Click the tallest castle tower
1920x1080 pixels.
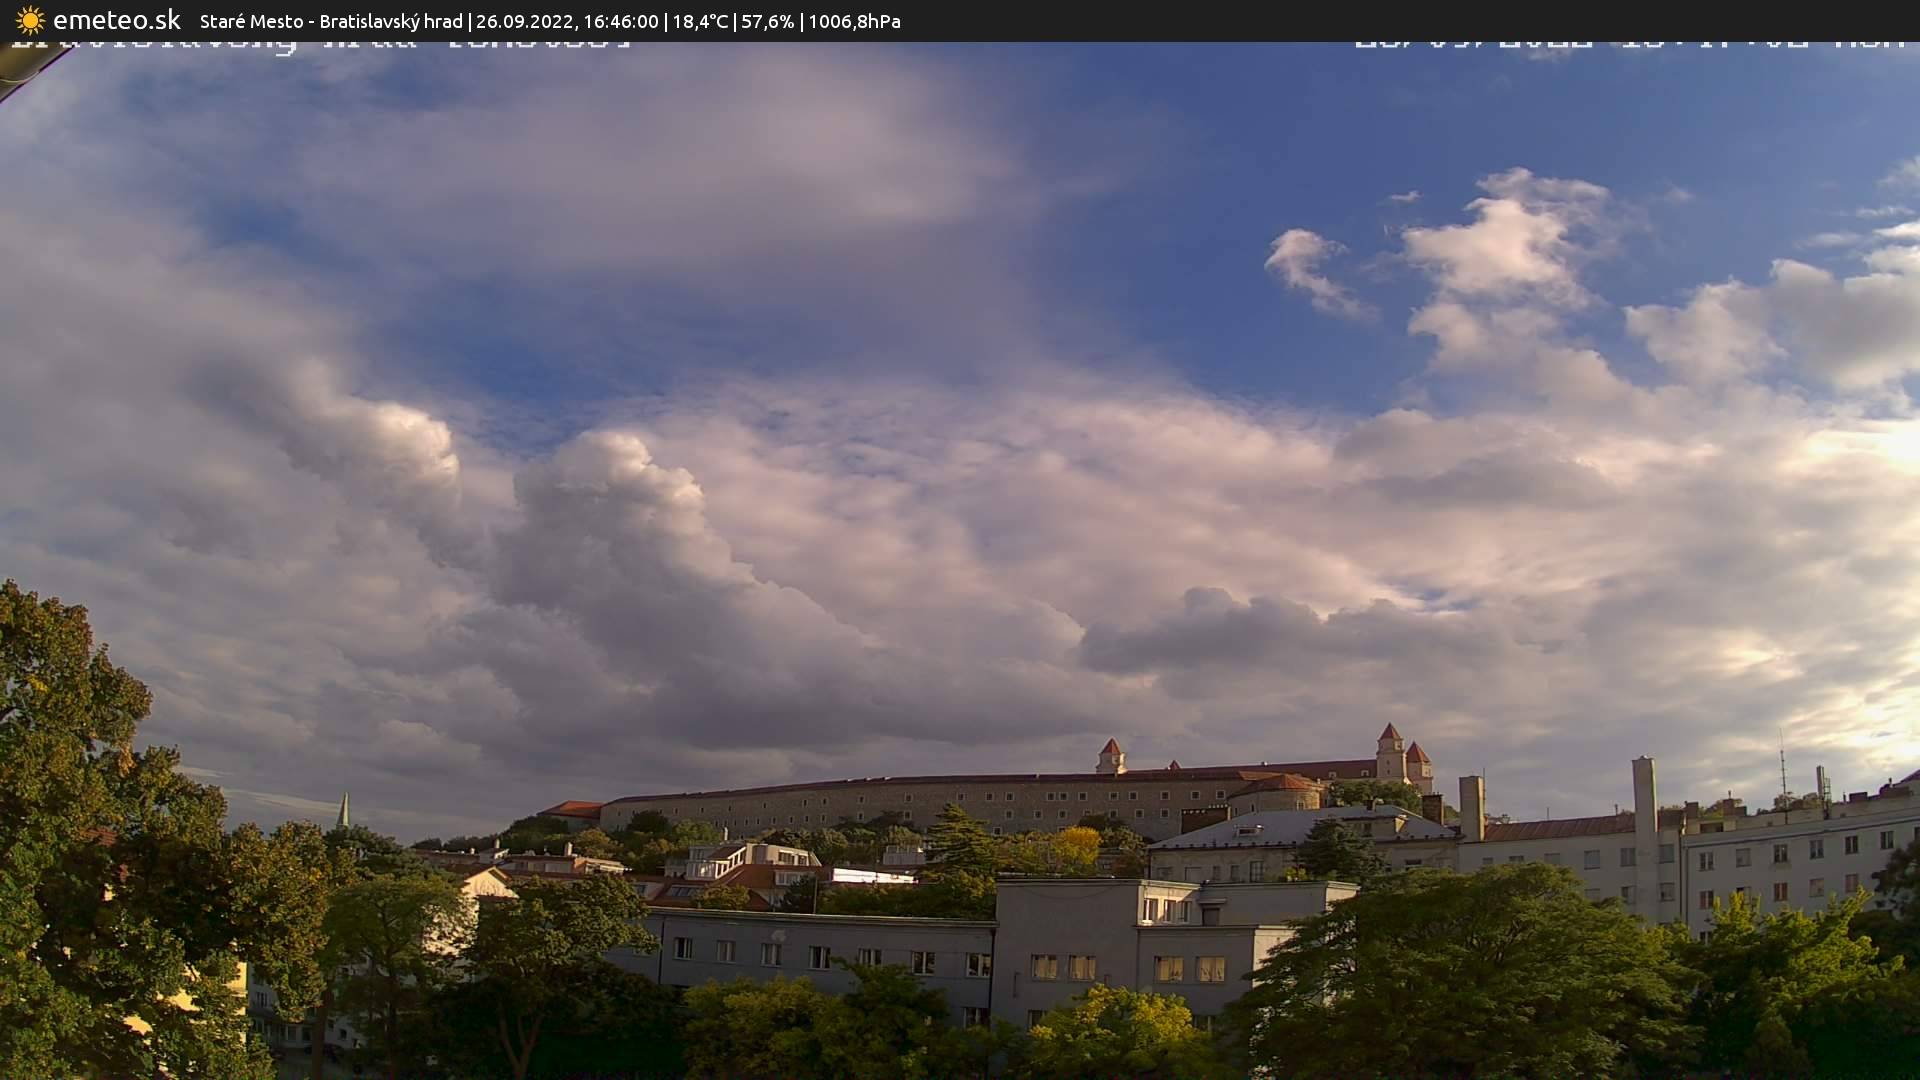(1389, 752)
